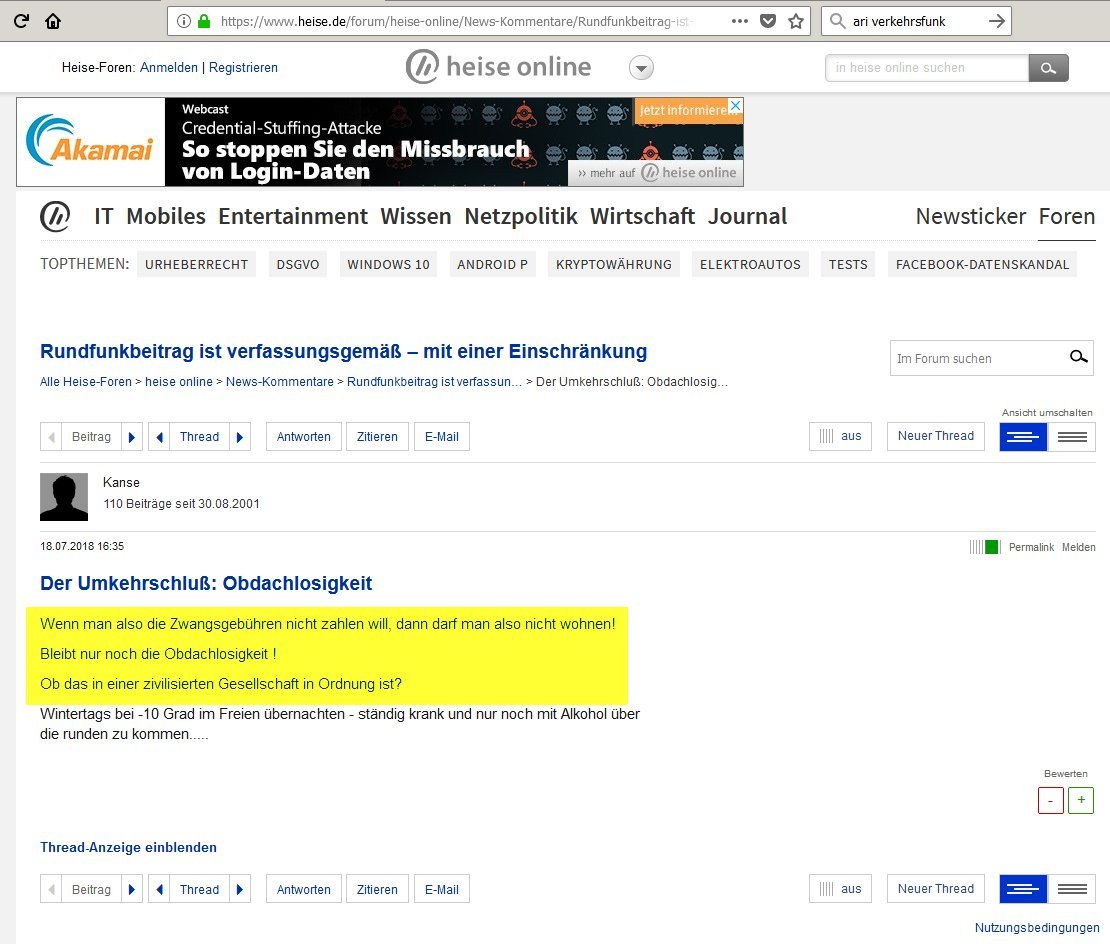Open the heise online dropdown arrow

641,68
